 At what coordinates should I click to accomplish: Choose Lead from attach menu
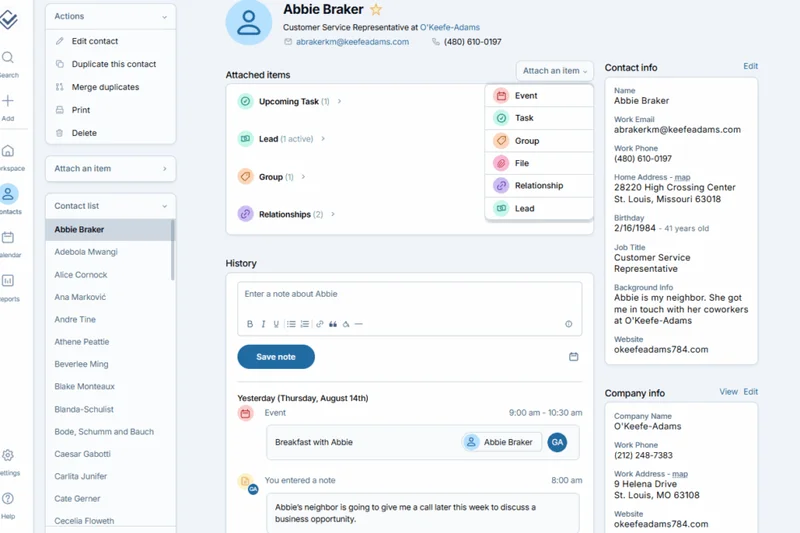click(539, 208)
